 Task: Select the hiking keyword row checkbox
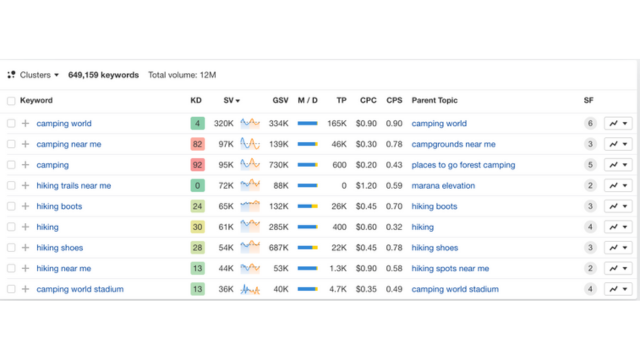[11, 227]
